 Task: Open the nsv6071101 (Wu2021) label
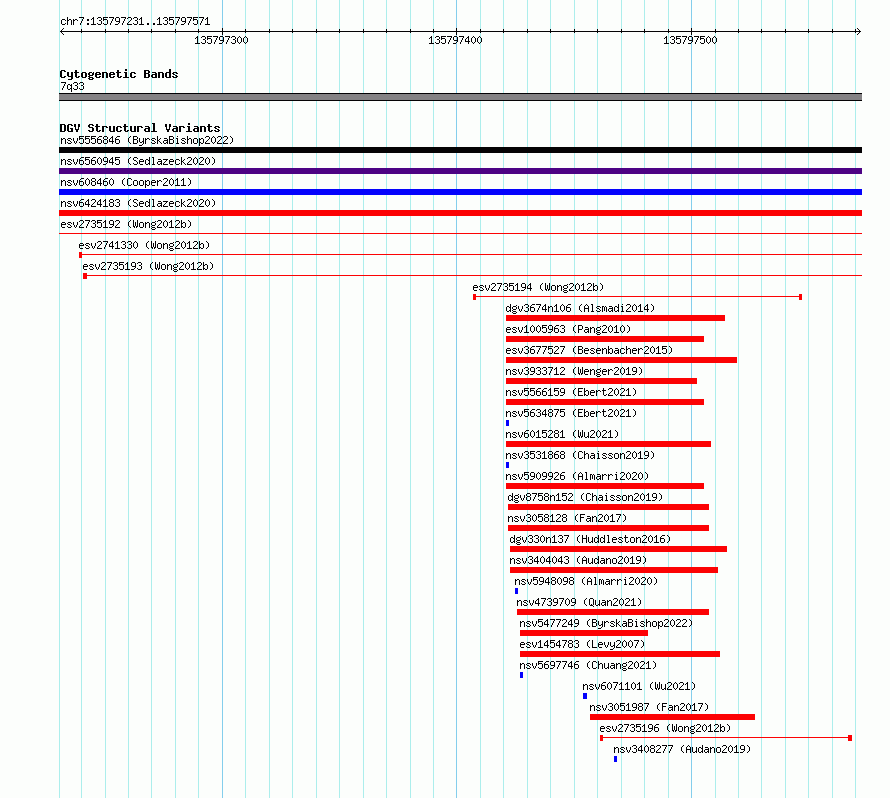click(x=639, y=686)
